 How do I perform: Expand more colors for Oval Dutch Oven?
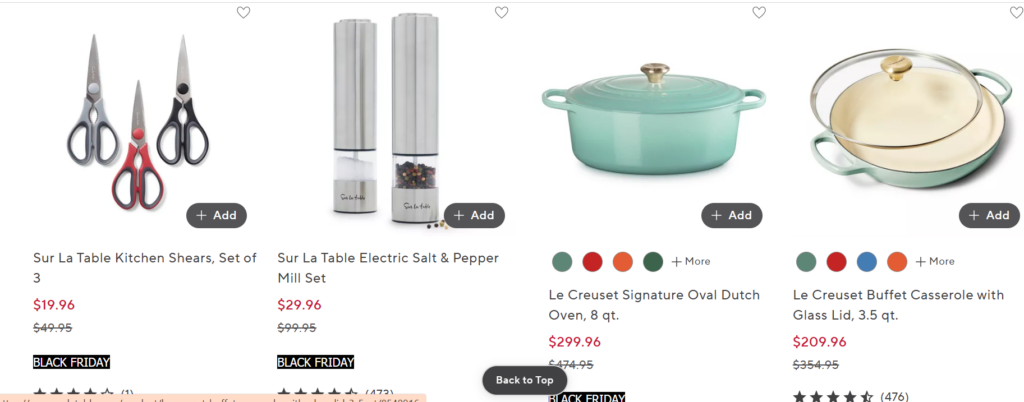[x=691, y=262]
